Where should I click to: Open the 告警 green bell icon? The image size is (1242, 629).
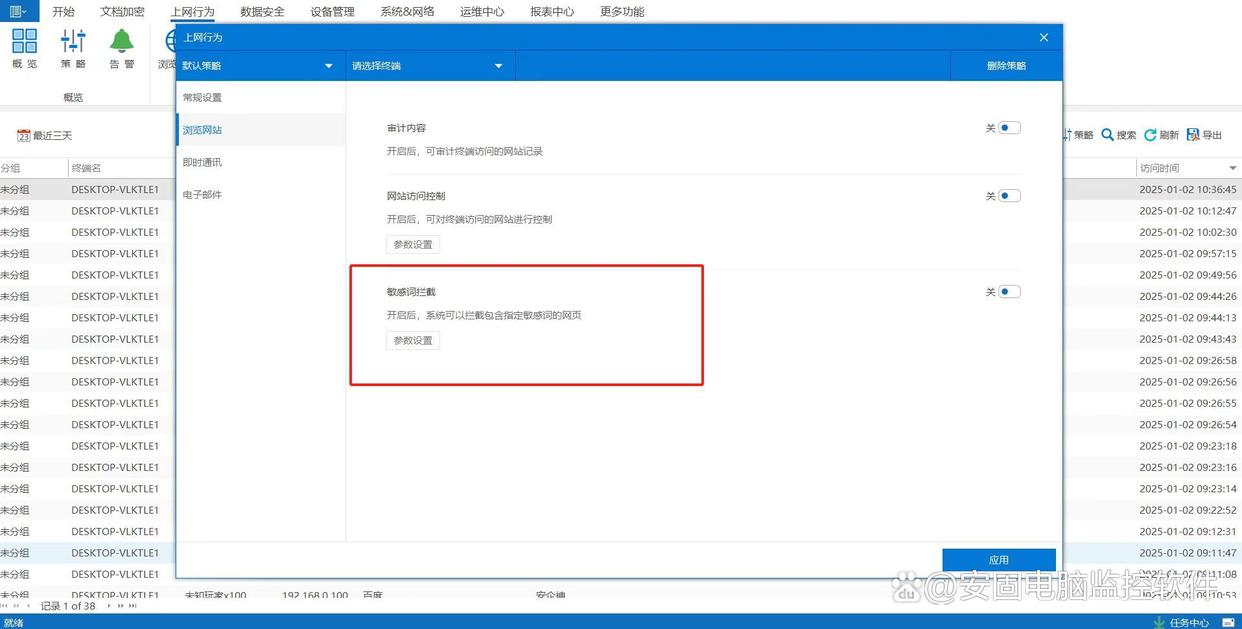122,41
